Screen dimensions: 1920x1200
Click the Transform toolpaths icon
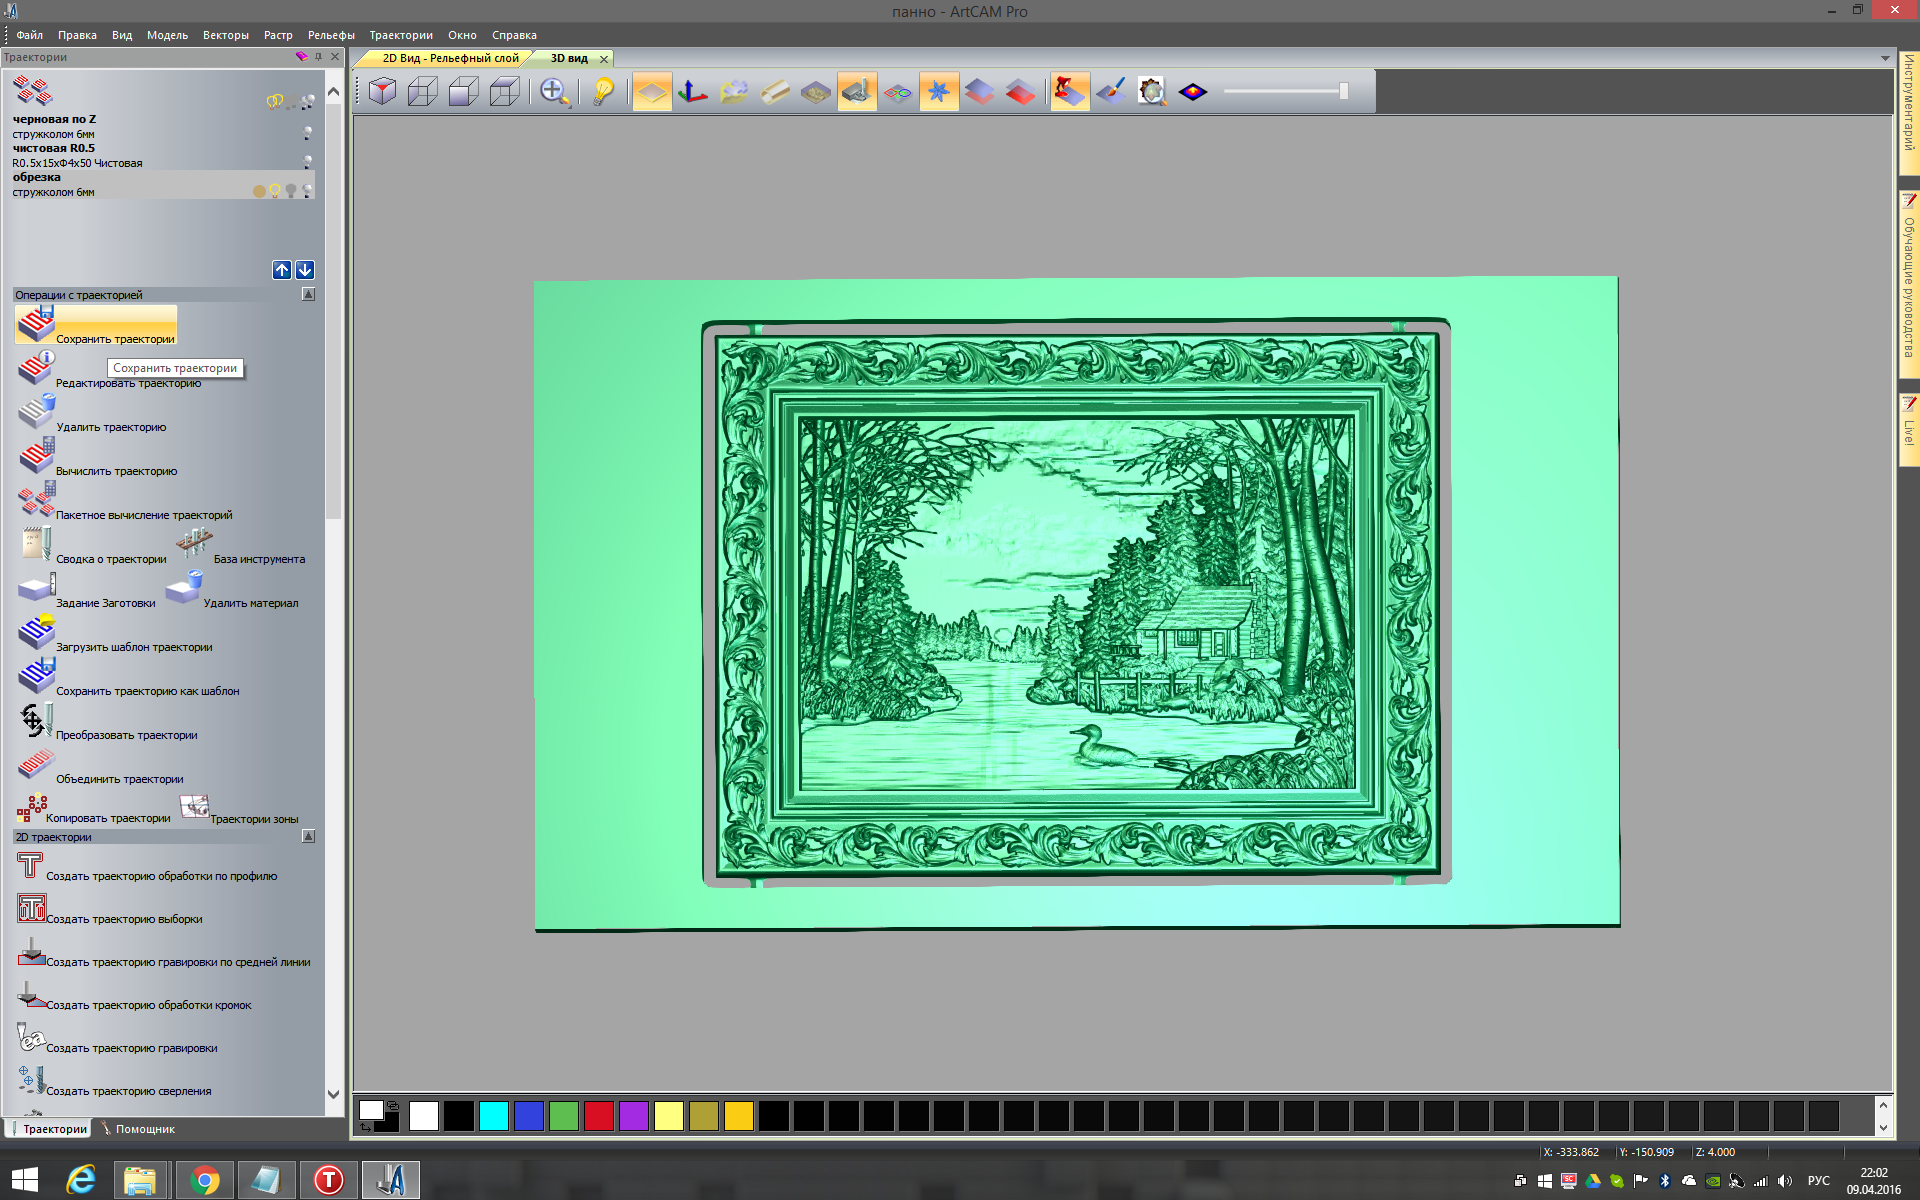[x=36, y=721]
